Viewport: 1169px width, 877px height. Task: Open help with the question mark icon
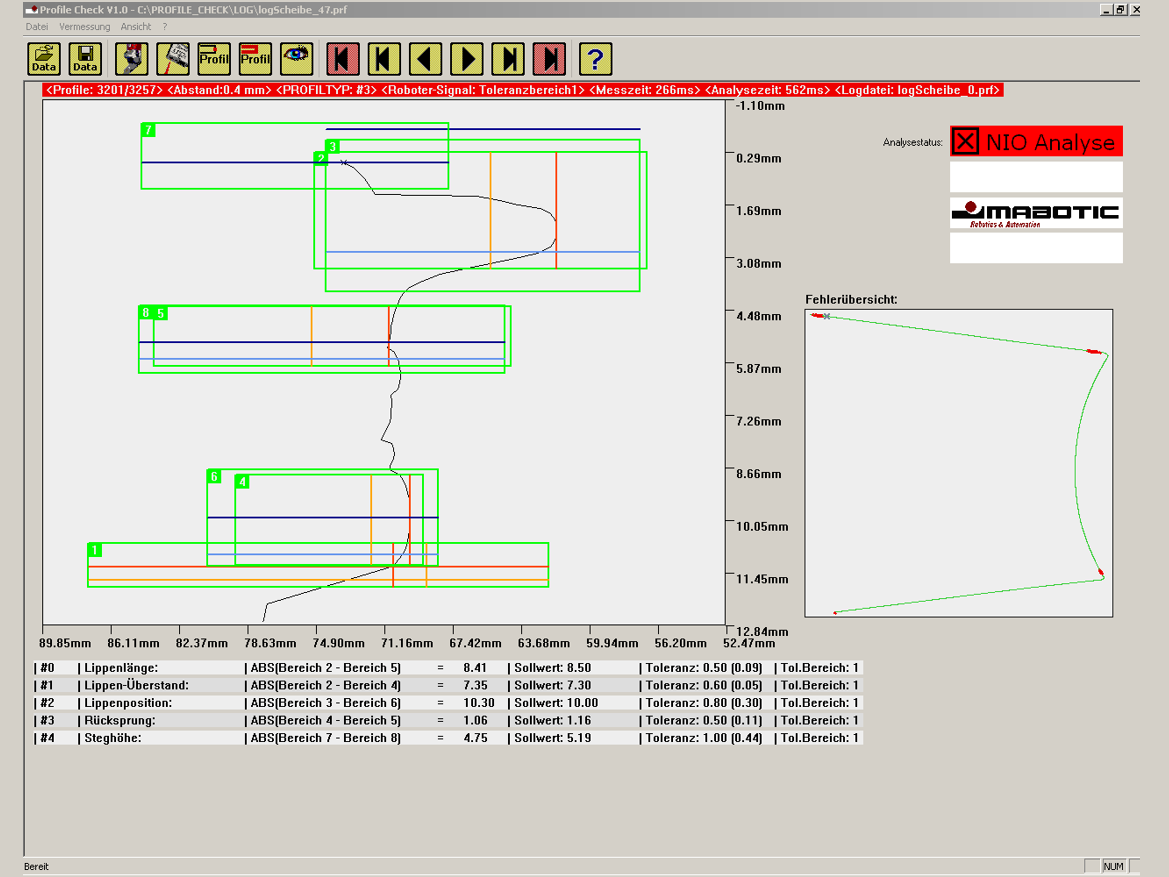click(x=595, y=59)
